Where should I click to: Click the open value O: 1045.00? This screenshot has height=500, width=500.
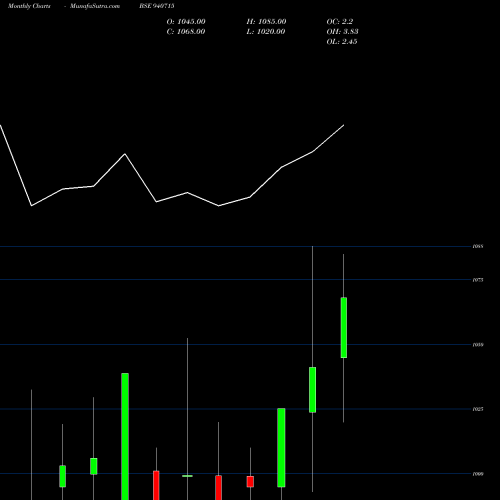click(186, 22)
